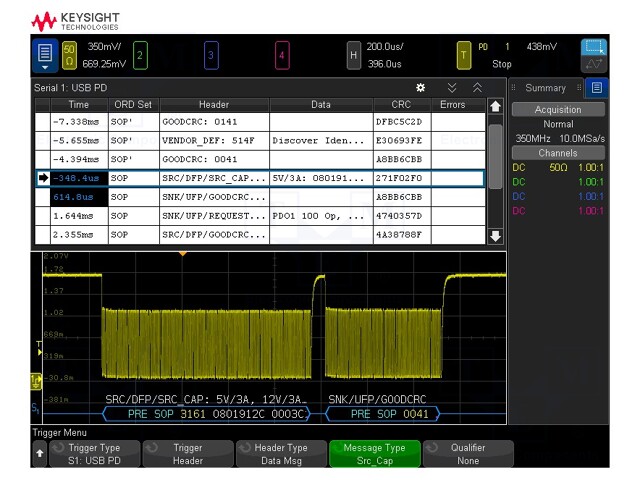Activate zoom box selection icon
The height and width of the screenshot is (480, 640).
click(594, 47)
